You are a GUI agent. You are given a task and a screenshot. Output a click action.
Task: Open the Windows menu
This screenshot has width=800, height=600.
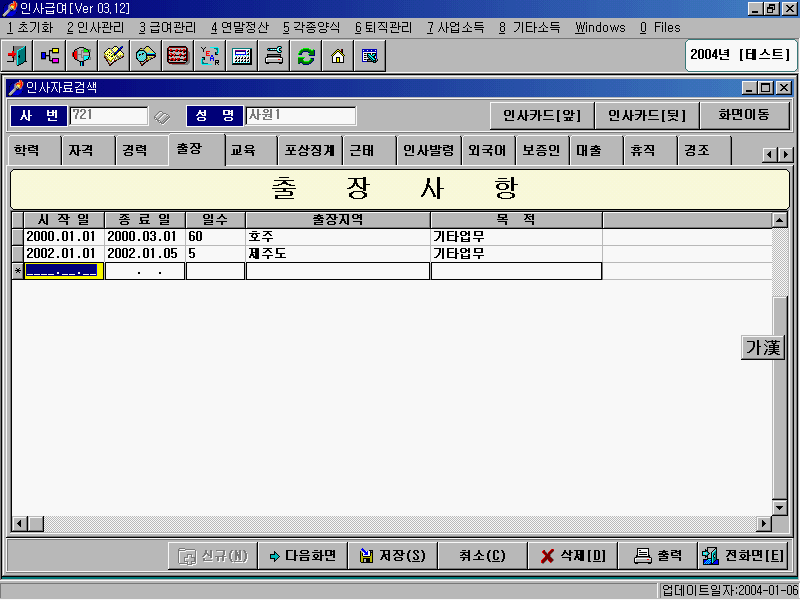(600, 28)
